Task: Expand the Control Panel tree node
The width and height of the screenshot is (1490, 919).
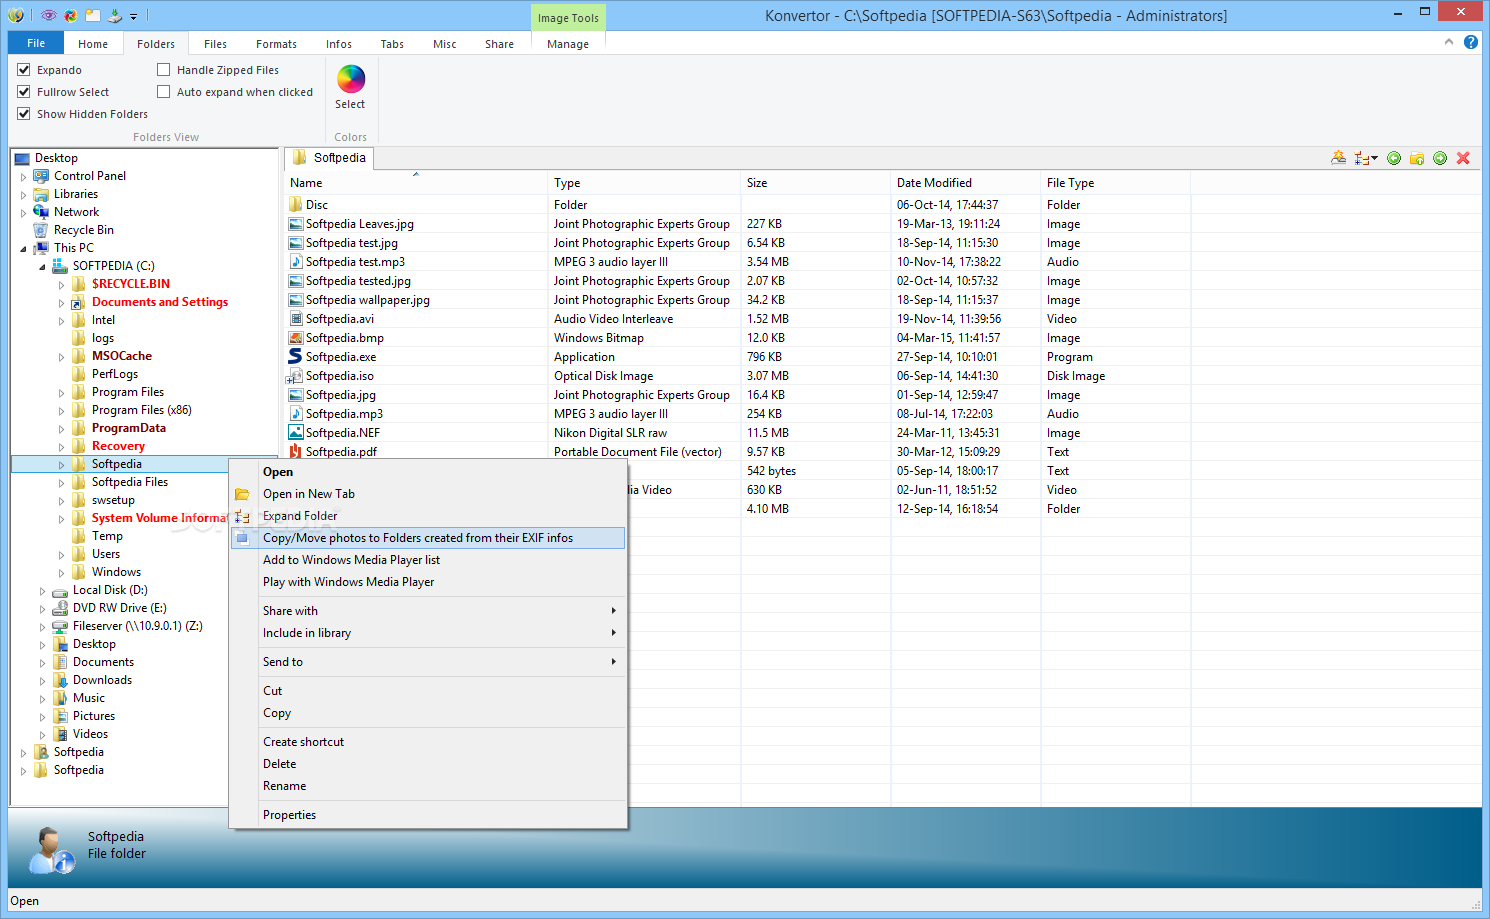Action: [23, 177]
